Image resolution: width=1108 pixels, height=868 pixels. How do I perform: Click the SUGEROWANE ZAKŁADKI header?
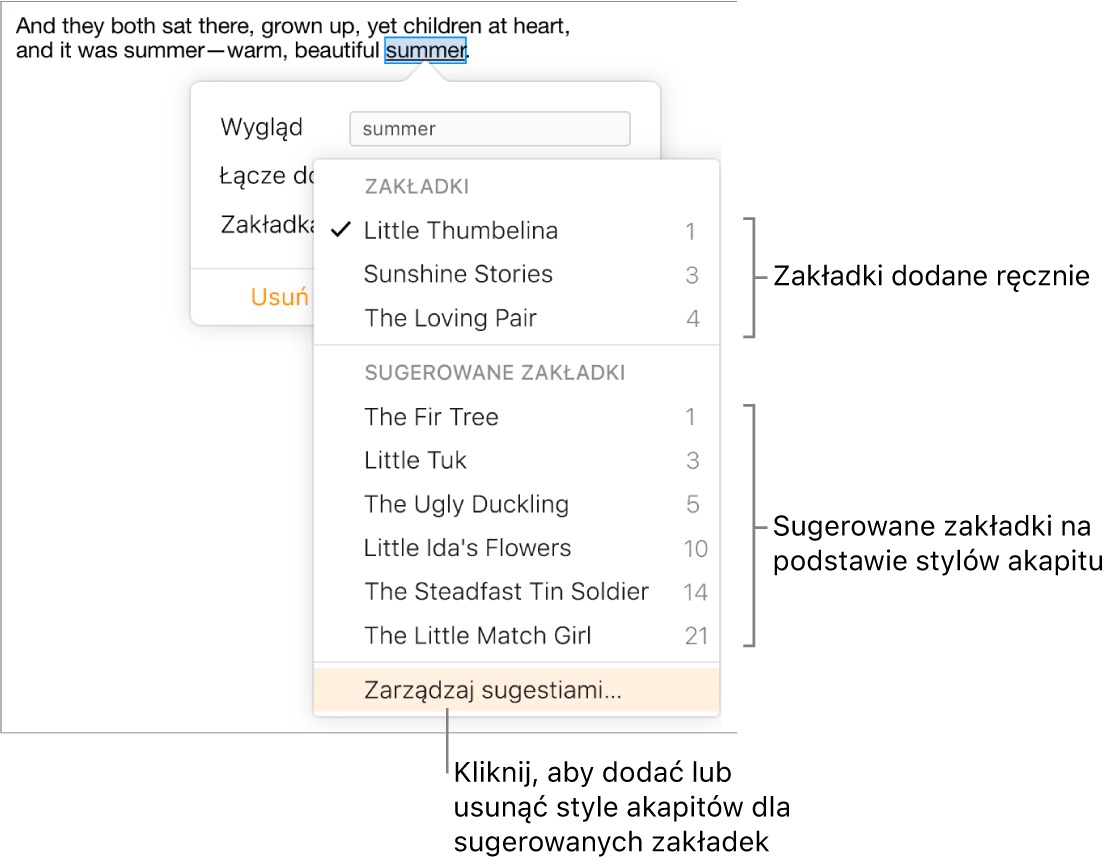click(494, 373)
